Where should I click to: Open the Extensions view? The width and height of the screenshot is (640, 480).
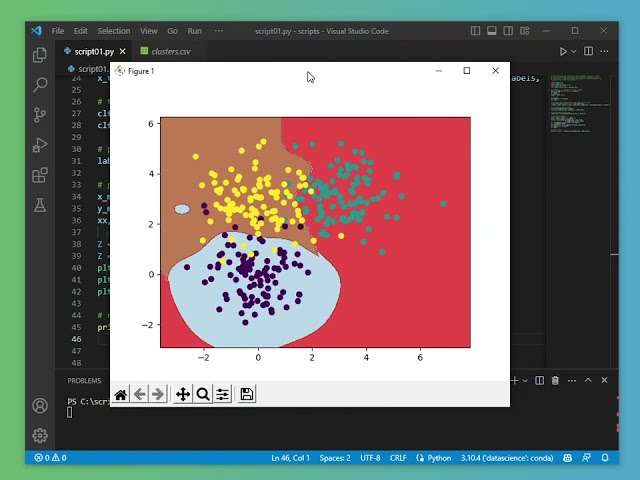[40, 176]
